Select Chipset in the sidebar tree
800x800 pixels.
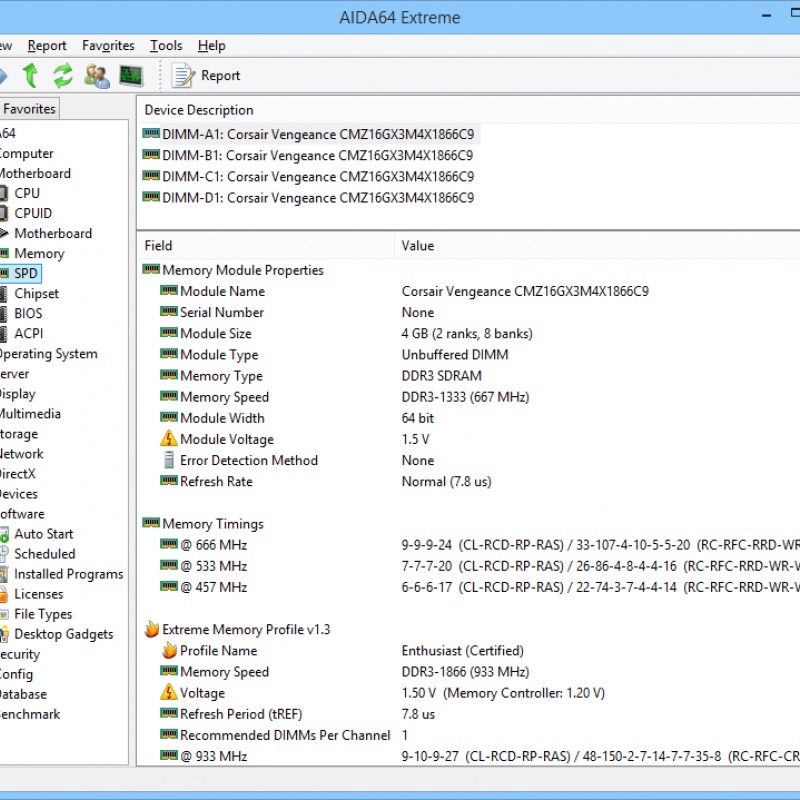pos(36,293)
